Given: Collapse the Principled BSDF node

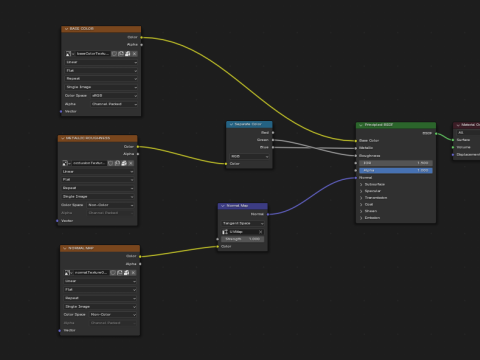Looking at the screenshot, I should point(361,125).
